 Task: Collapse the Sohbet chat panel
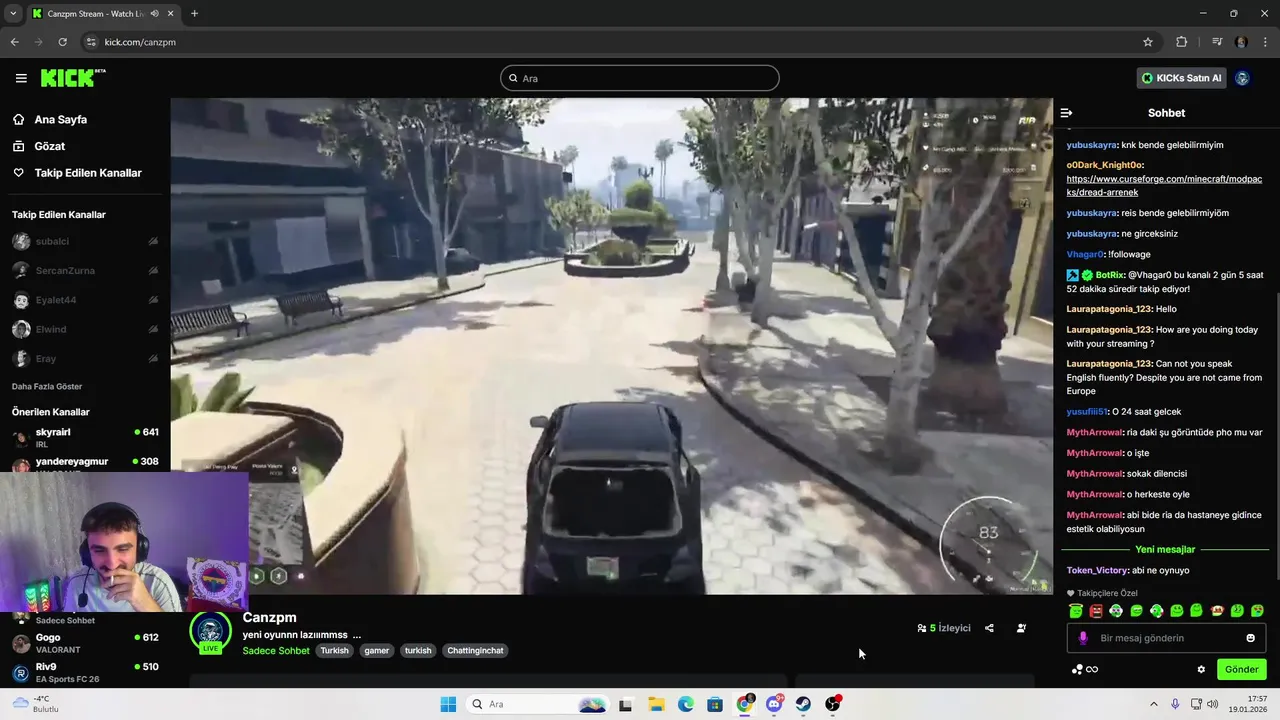pyautogui.click(x=1066, y=113)
